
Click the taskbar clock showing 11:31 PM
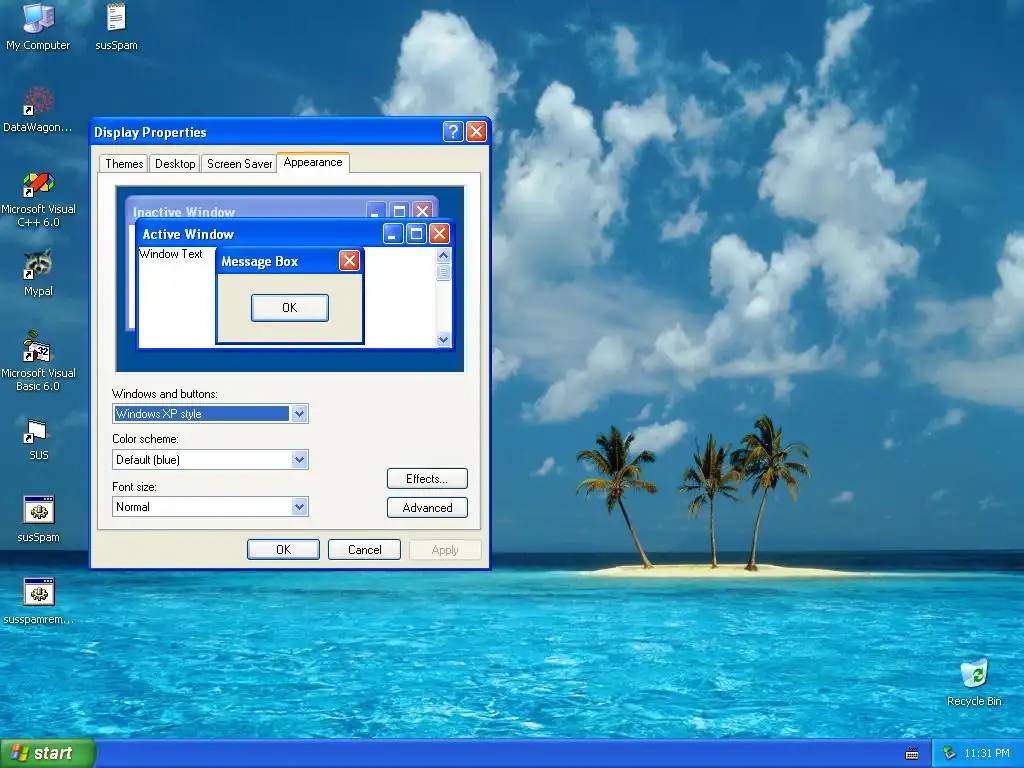click(x=987, y=754)
